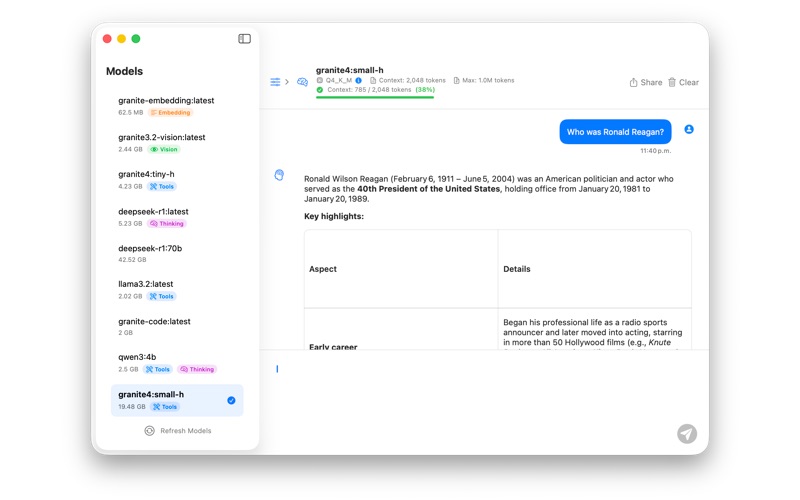Click the 'Who was Ronald Reagan?' message bubble
This screenshot has height=500, width=800.
(x=615, y=132)
